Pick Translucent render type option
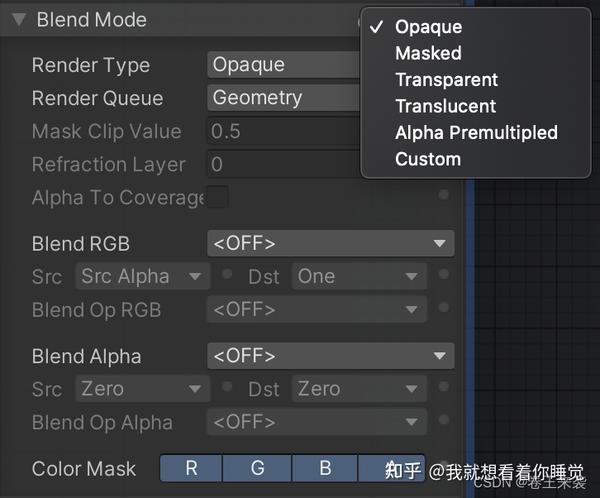 (445, 106)
